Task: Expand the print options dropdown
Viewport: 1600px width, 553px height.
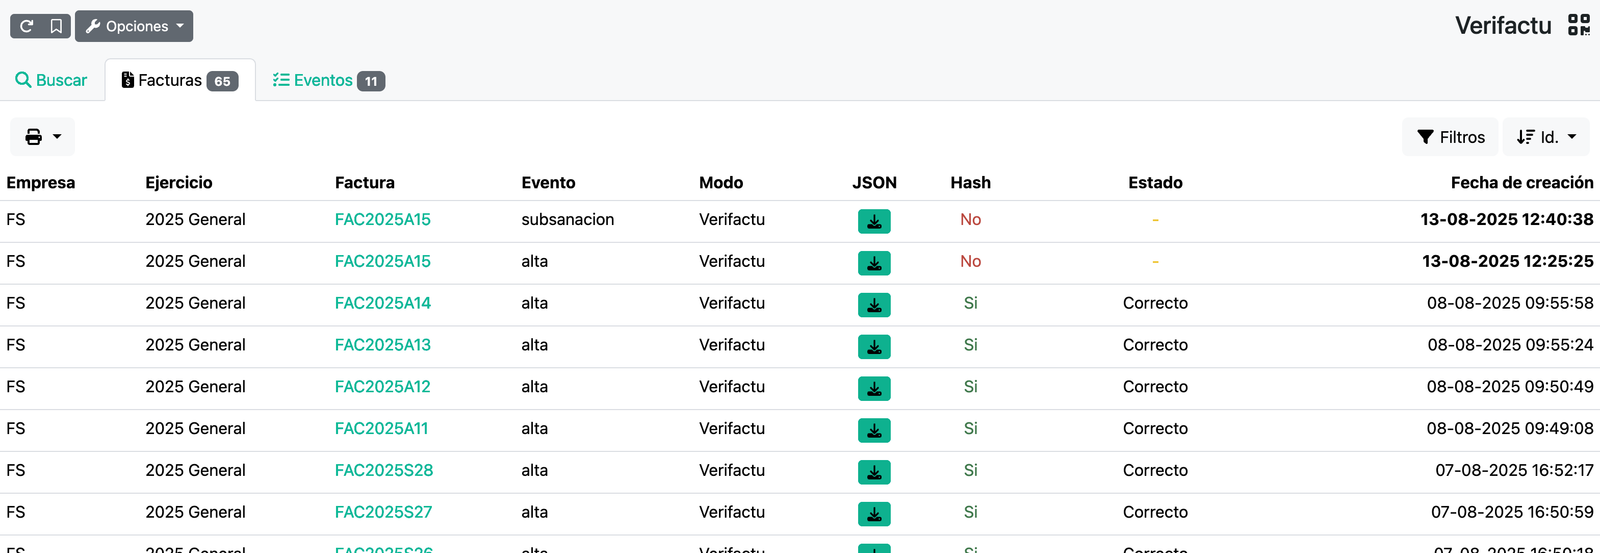Action: (x=43, y=137)
